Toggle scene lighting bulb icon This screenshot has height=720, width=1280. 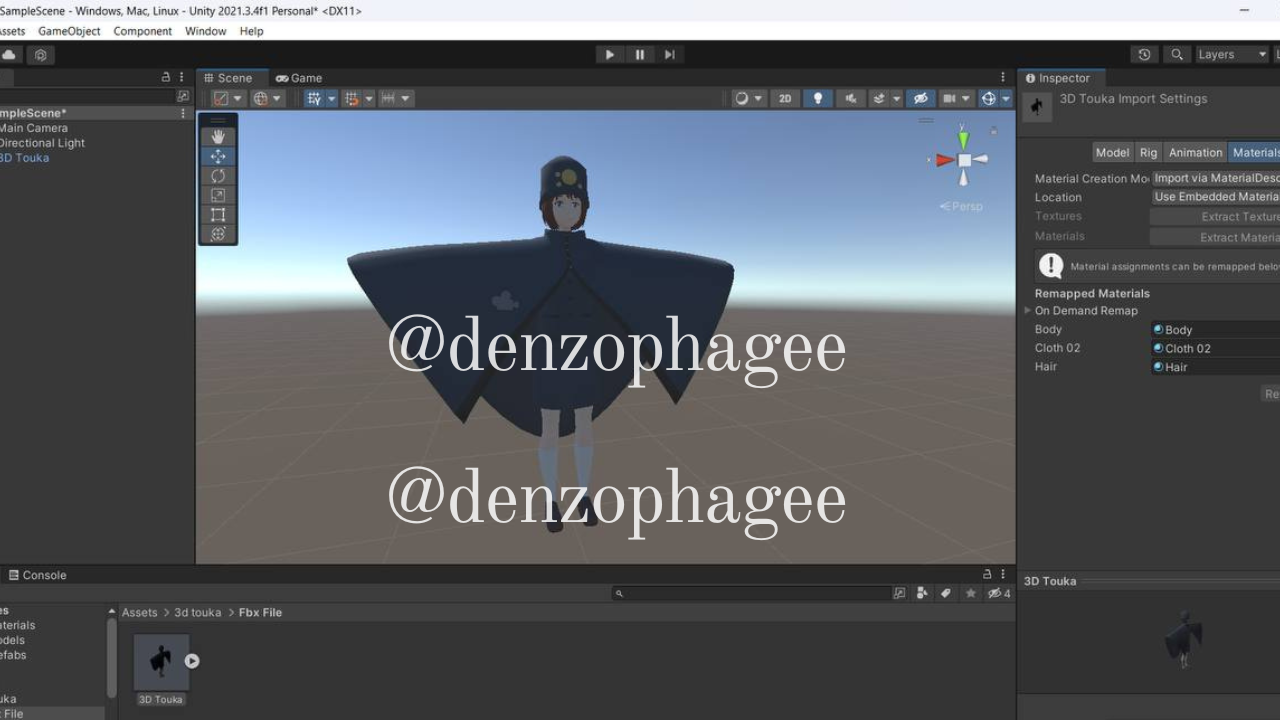(818, 98)
